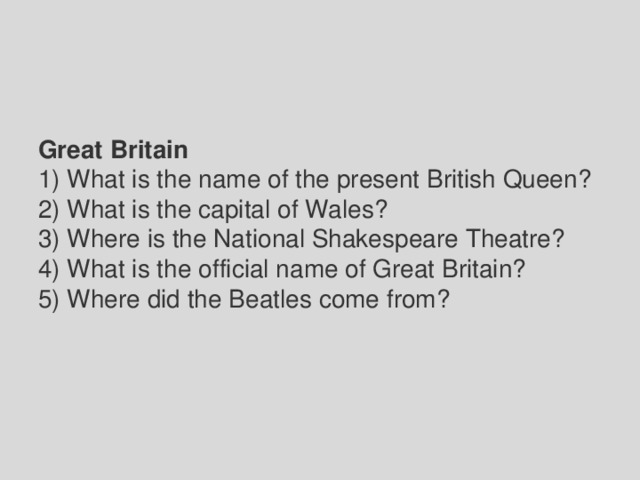This screenshot has width=640, height=480.
Task: Place cursor on the word Shakespeare
Action: tap(384, 239)
